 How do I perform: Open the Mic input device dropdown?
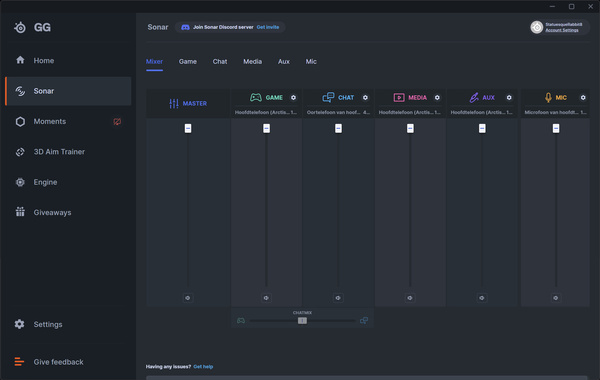click(x=555, y=112)
